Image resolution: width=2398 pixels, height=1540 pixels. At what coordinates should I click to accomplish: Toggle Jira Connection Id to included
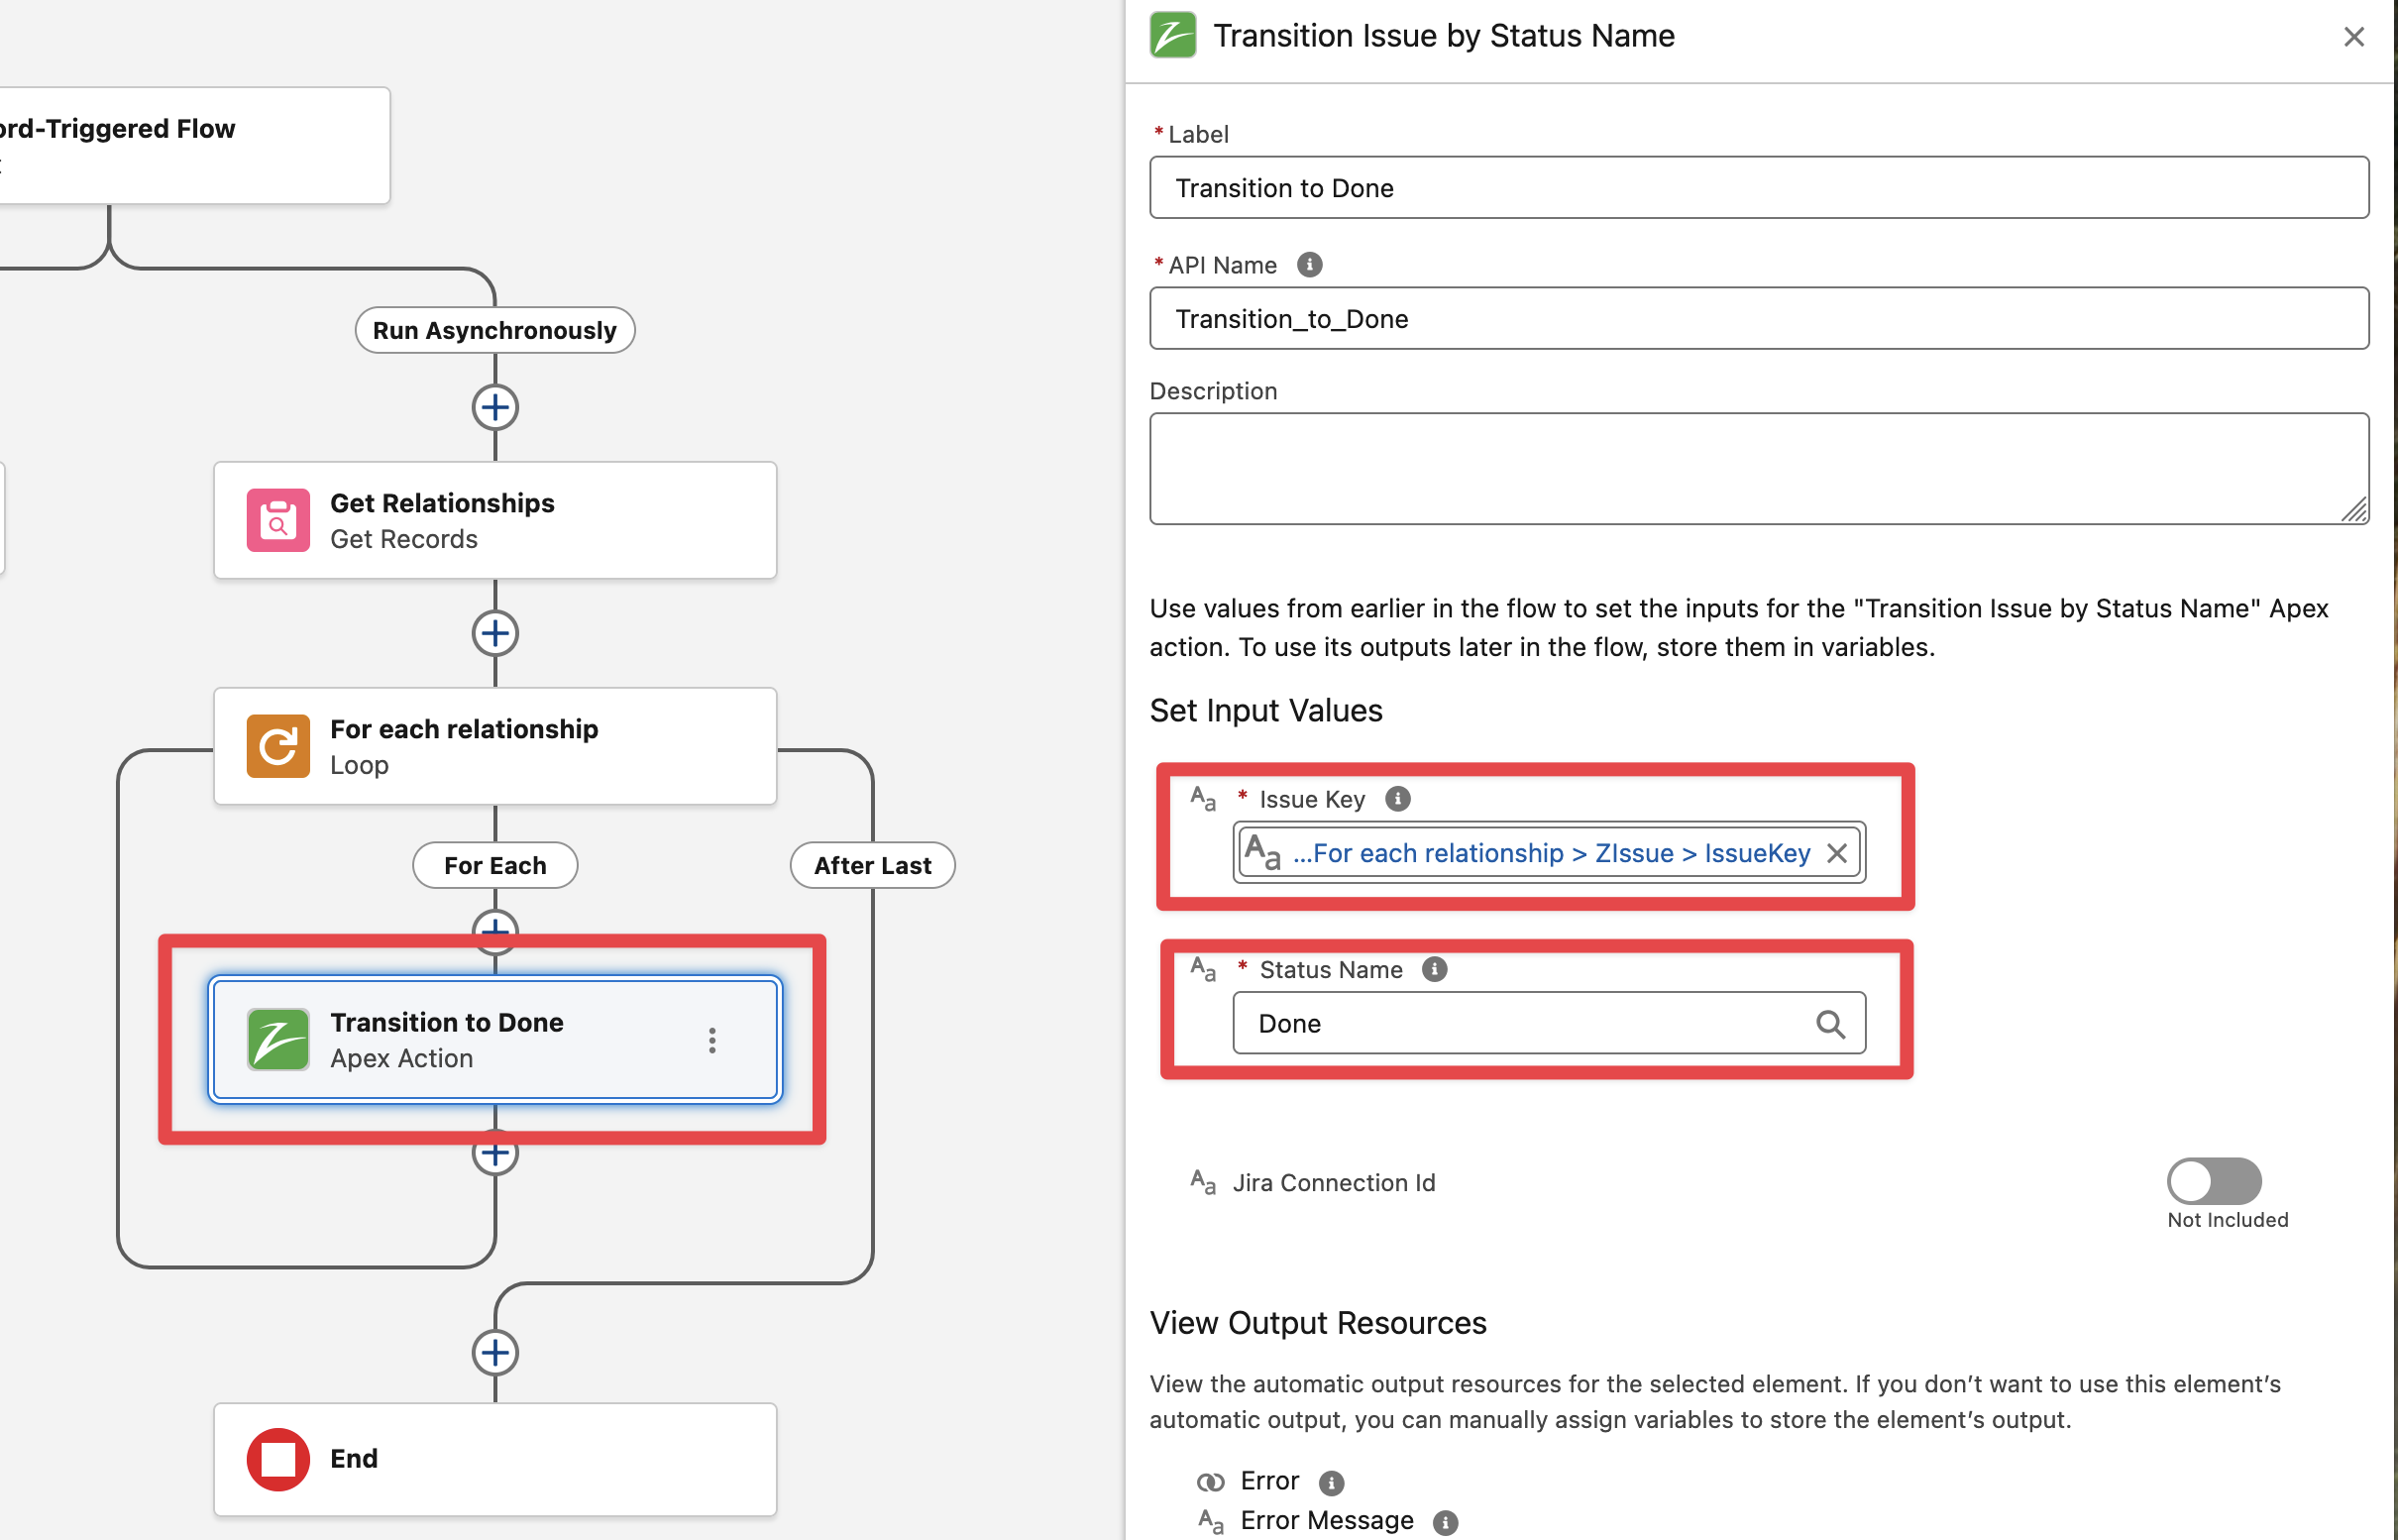2213,1181
